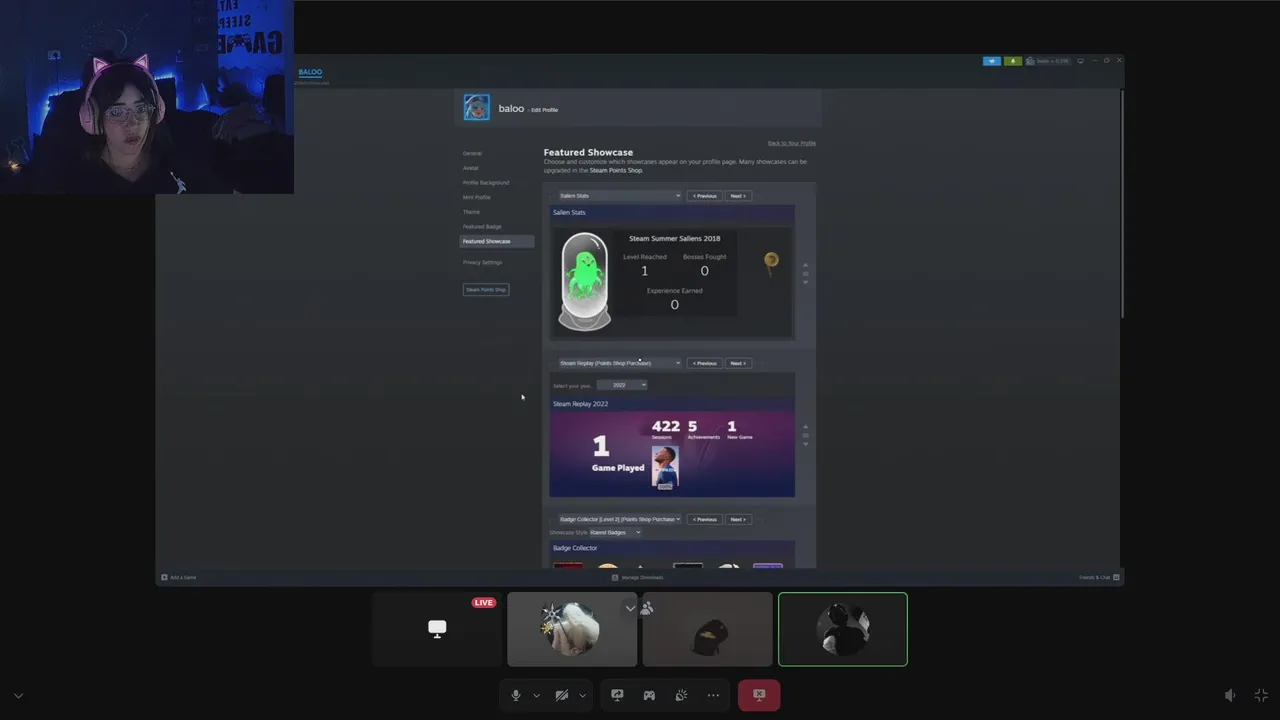Select the participant tile with shuriken avatar
Viewport: 1280px width, 720px height.
(x=572, y=629)
